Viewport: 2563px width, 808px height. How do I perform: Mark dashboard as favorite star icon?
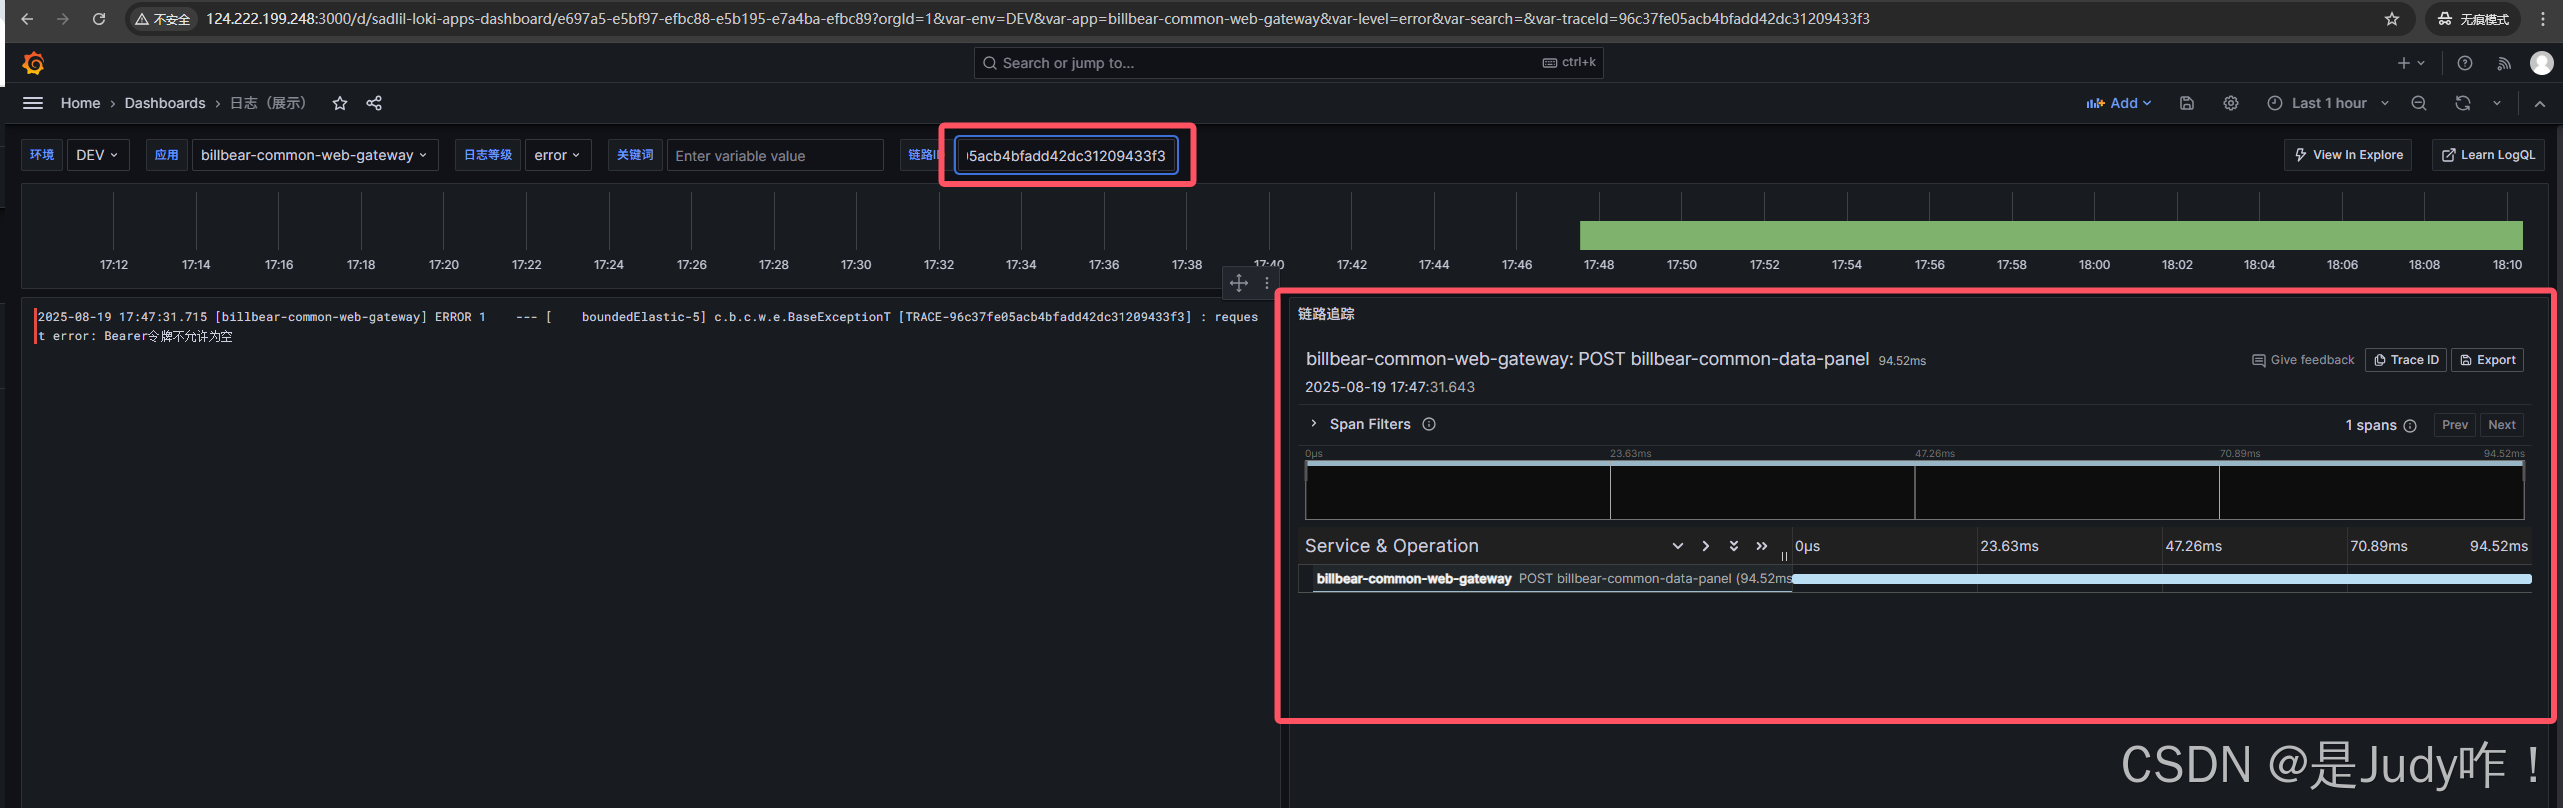[340, 103]
